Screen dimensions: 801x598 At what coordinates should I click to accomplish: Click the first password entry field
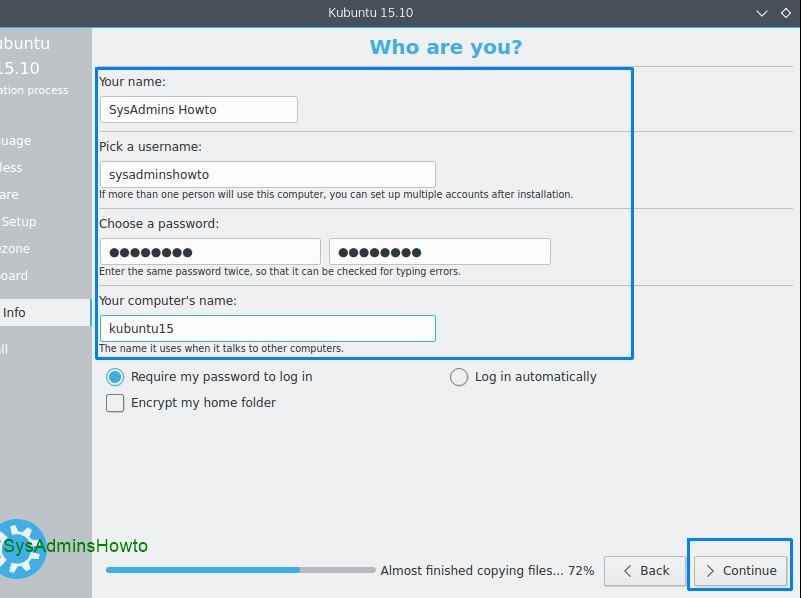point(210,252)
